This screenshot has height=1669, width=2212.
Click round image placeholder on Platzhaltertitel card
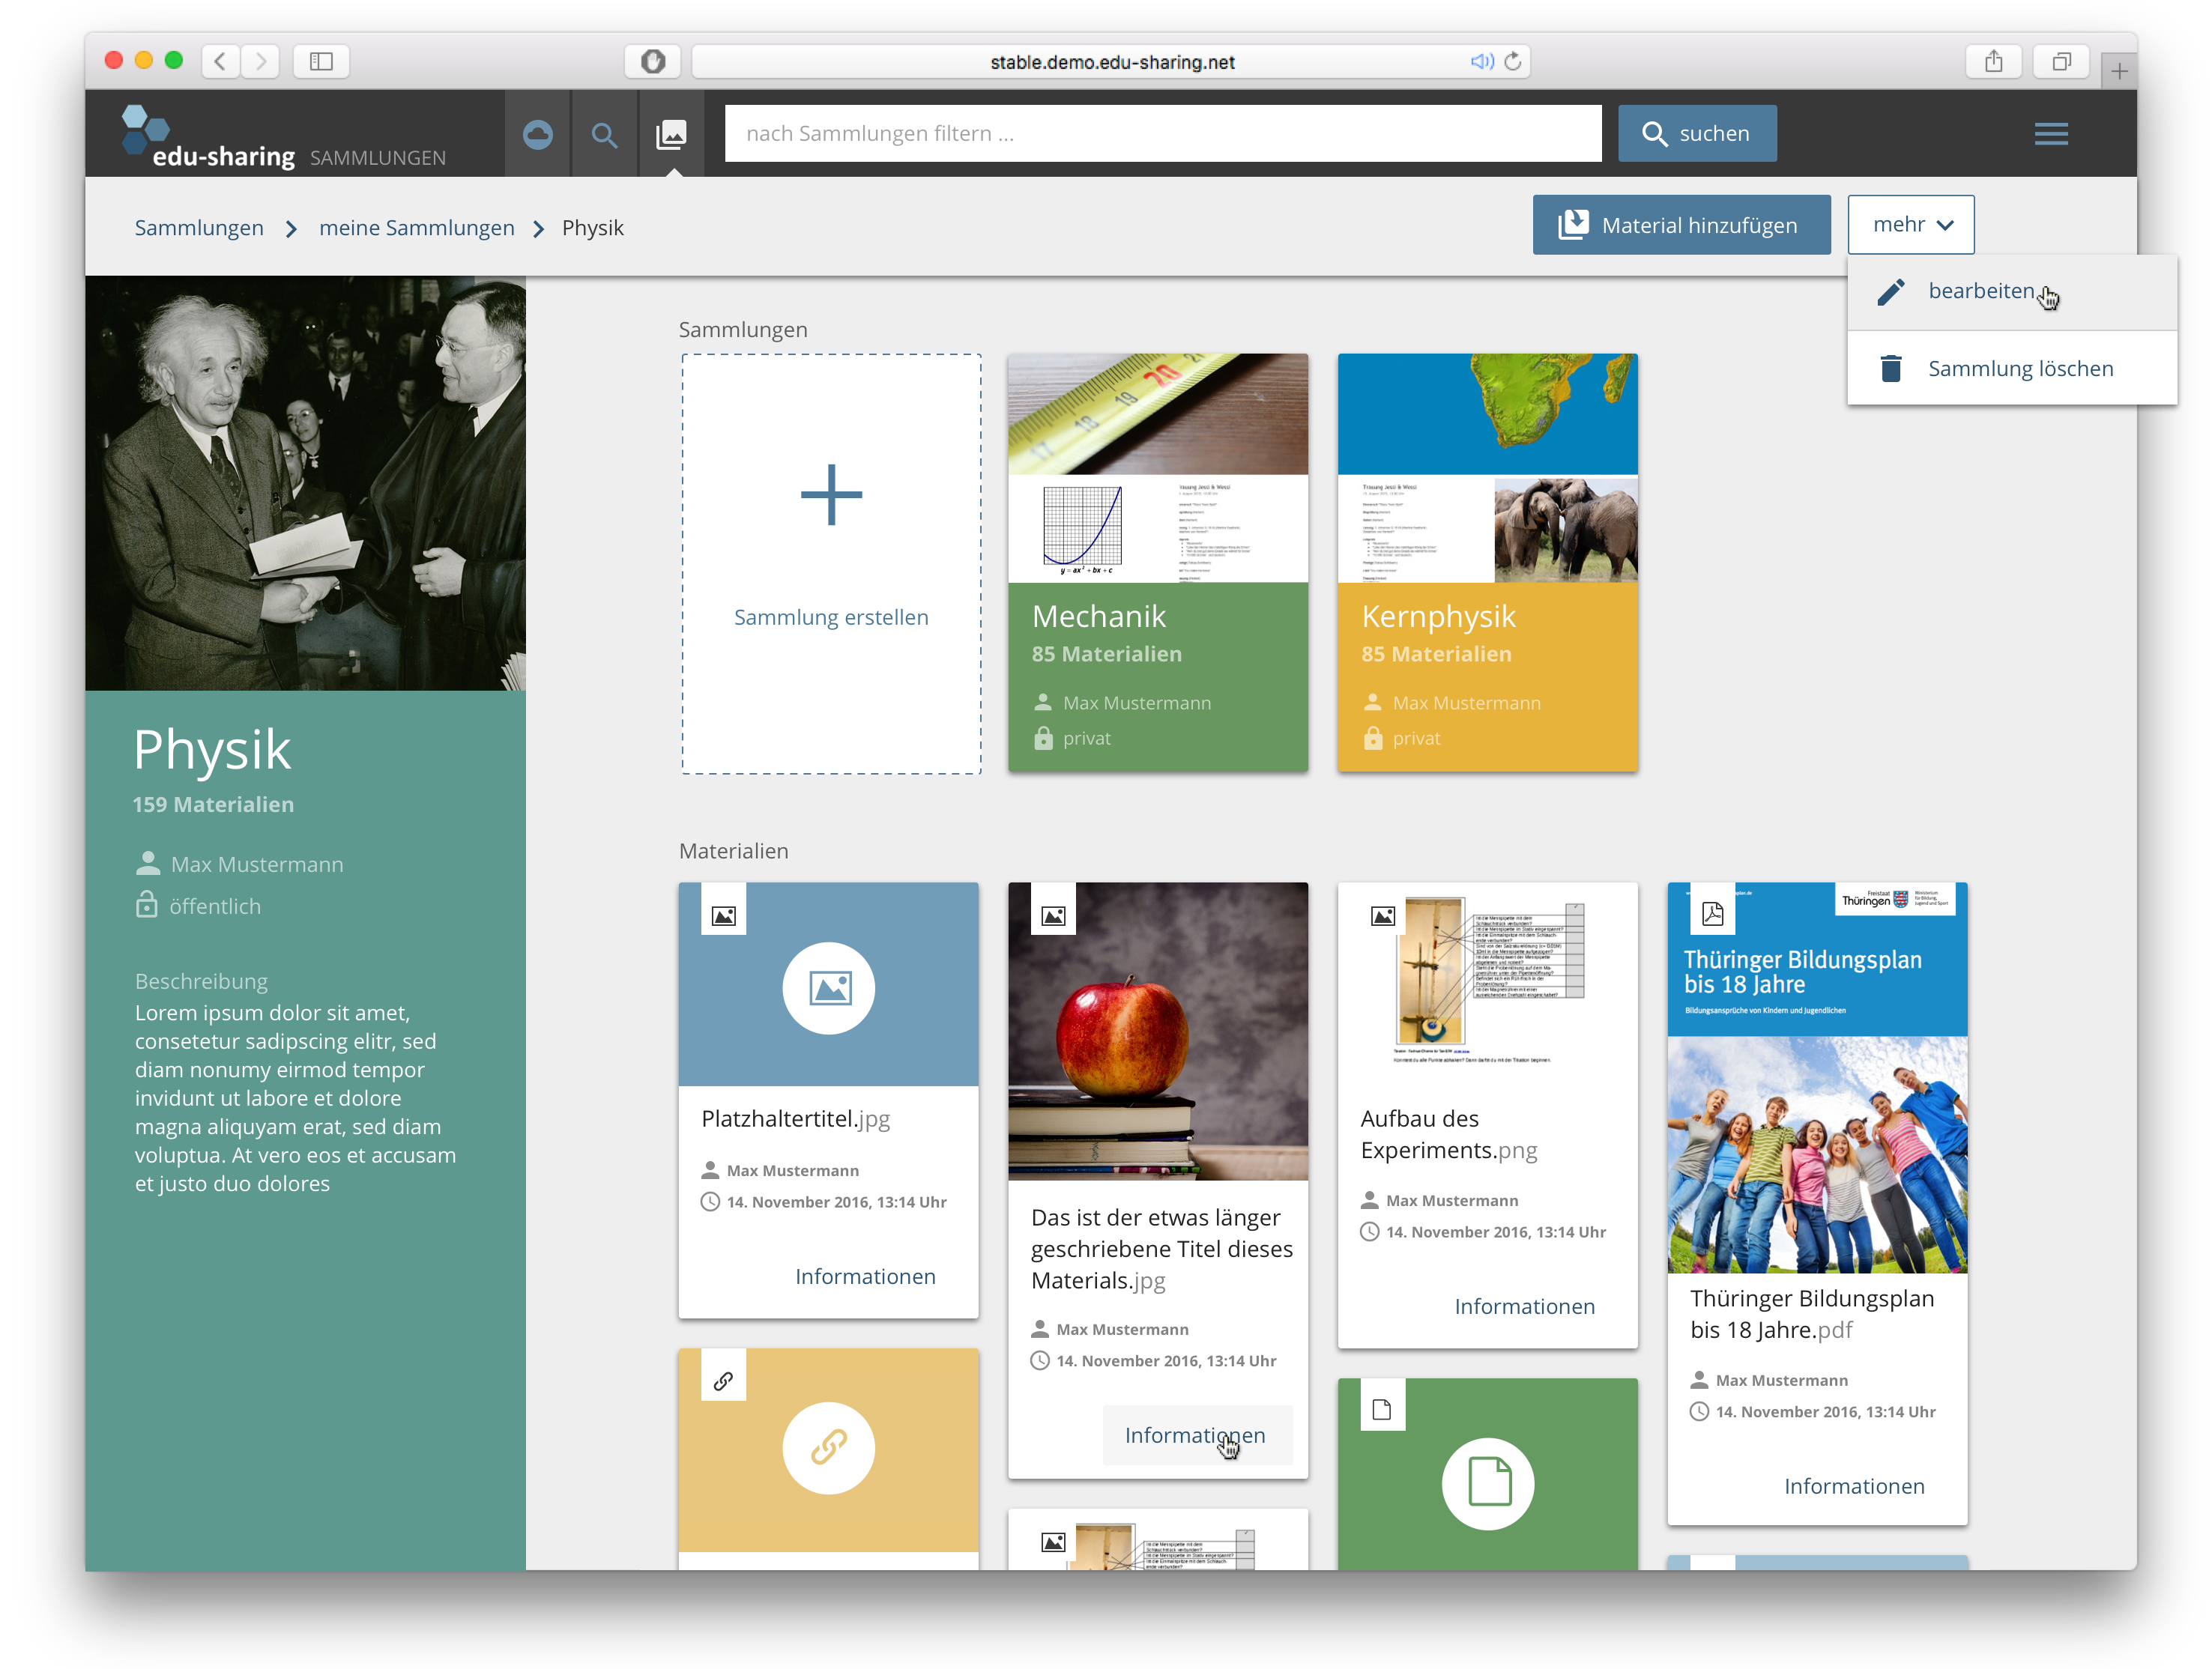point(828,988)
